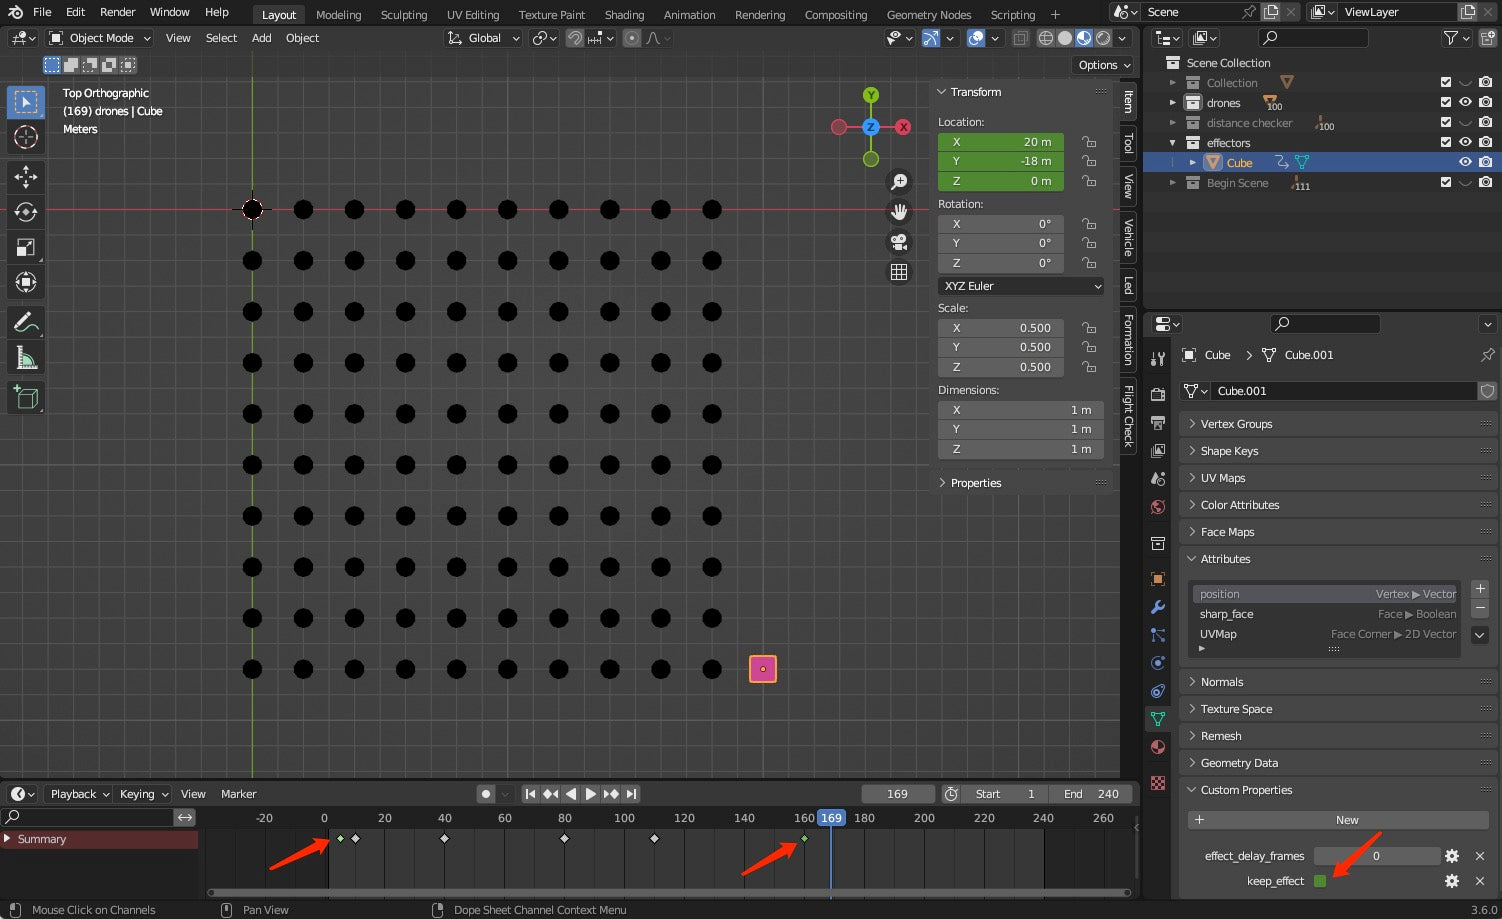Image resolution: width=1502 pixels, height=919 pixels.
Task: Activate the Rotate tool
Action: (x=26, y=212)
